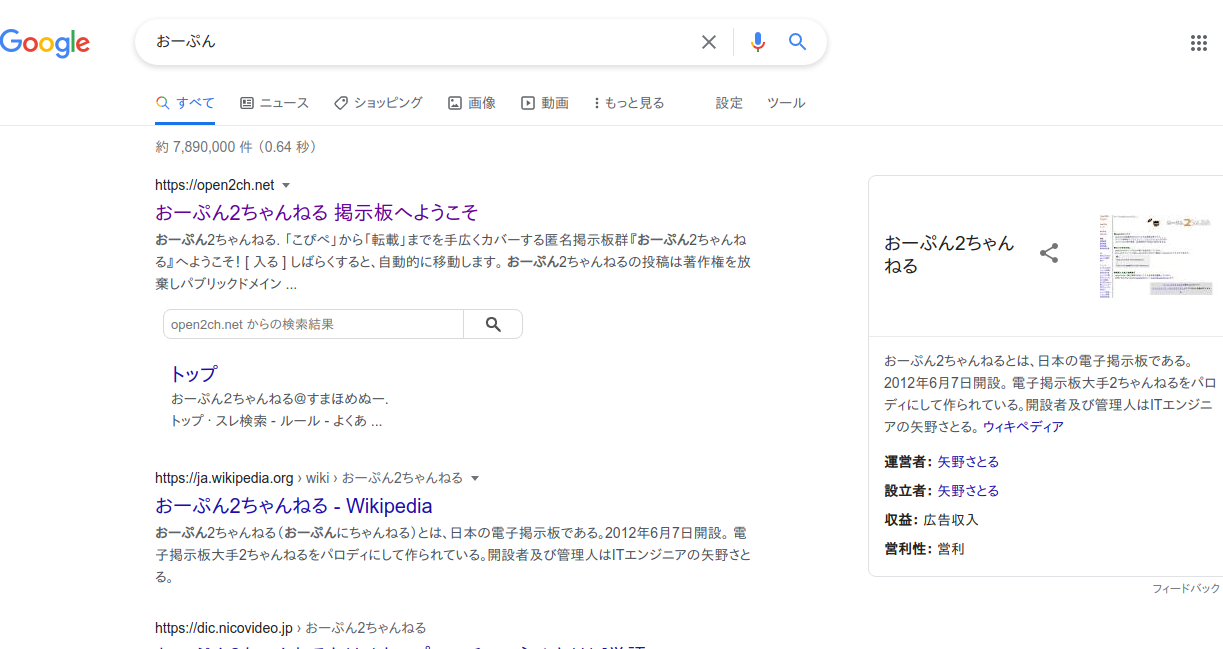Open おーぷん2ちゃんねる - Wikipedia result
This screenshot has width=1223, height=649.
[x=294, y=505]
